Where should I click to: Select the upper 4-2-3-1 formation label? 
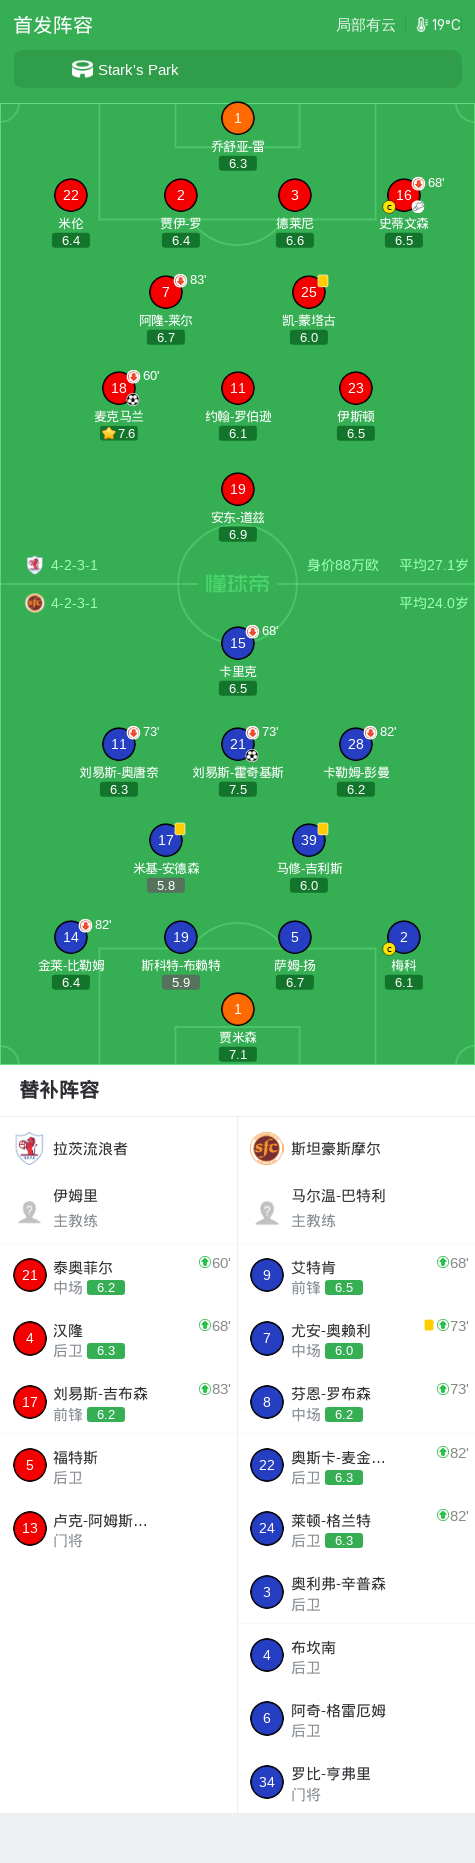(74, 565)
